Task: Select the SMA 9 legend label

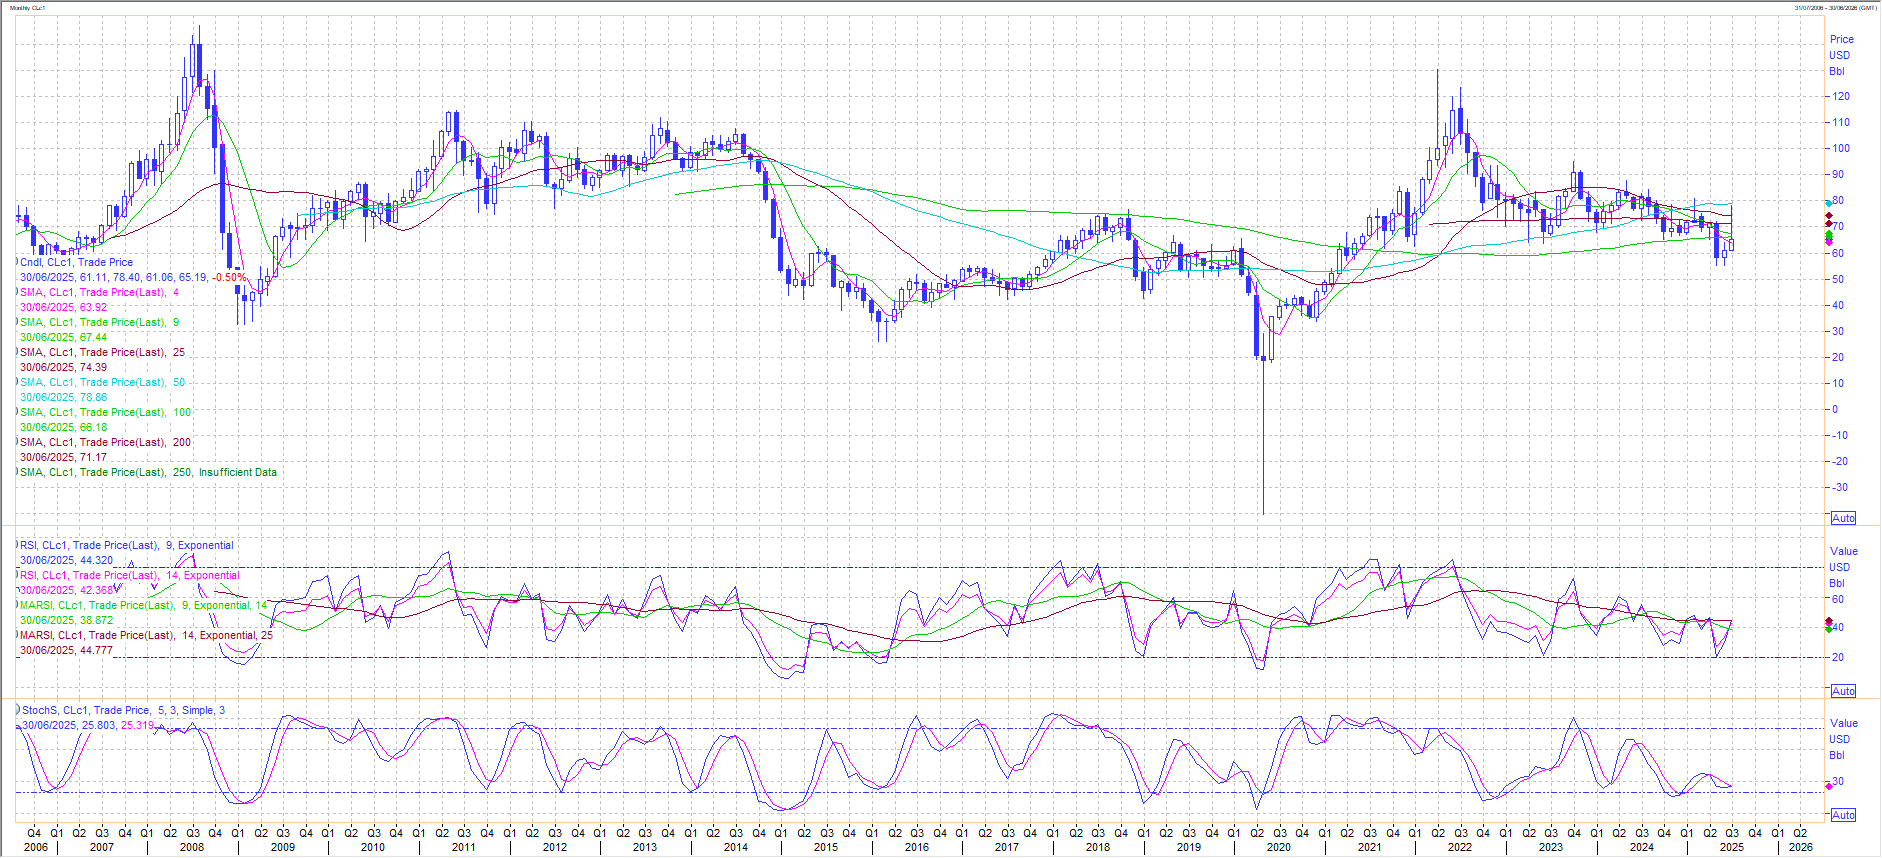Action: [x=99, y=322]
